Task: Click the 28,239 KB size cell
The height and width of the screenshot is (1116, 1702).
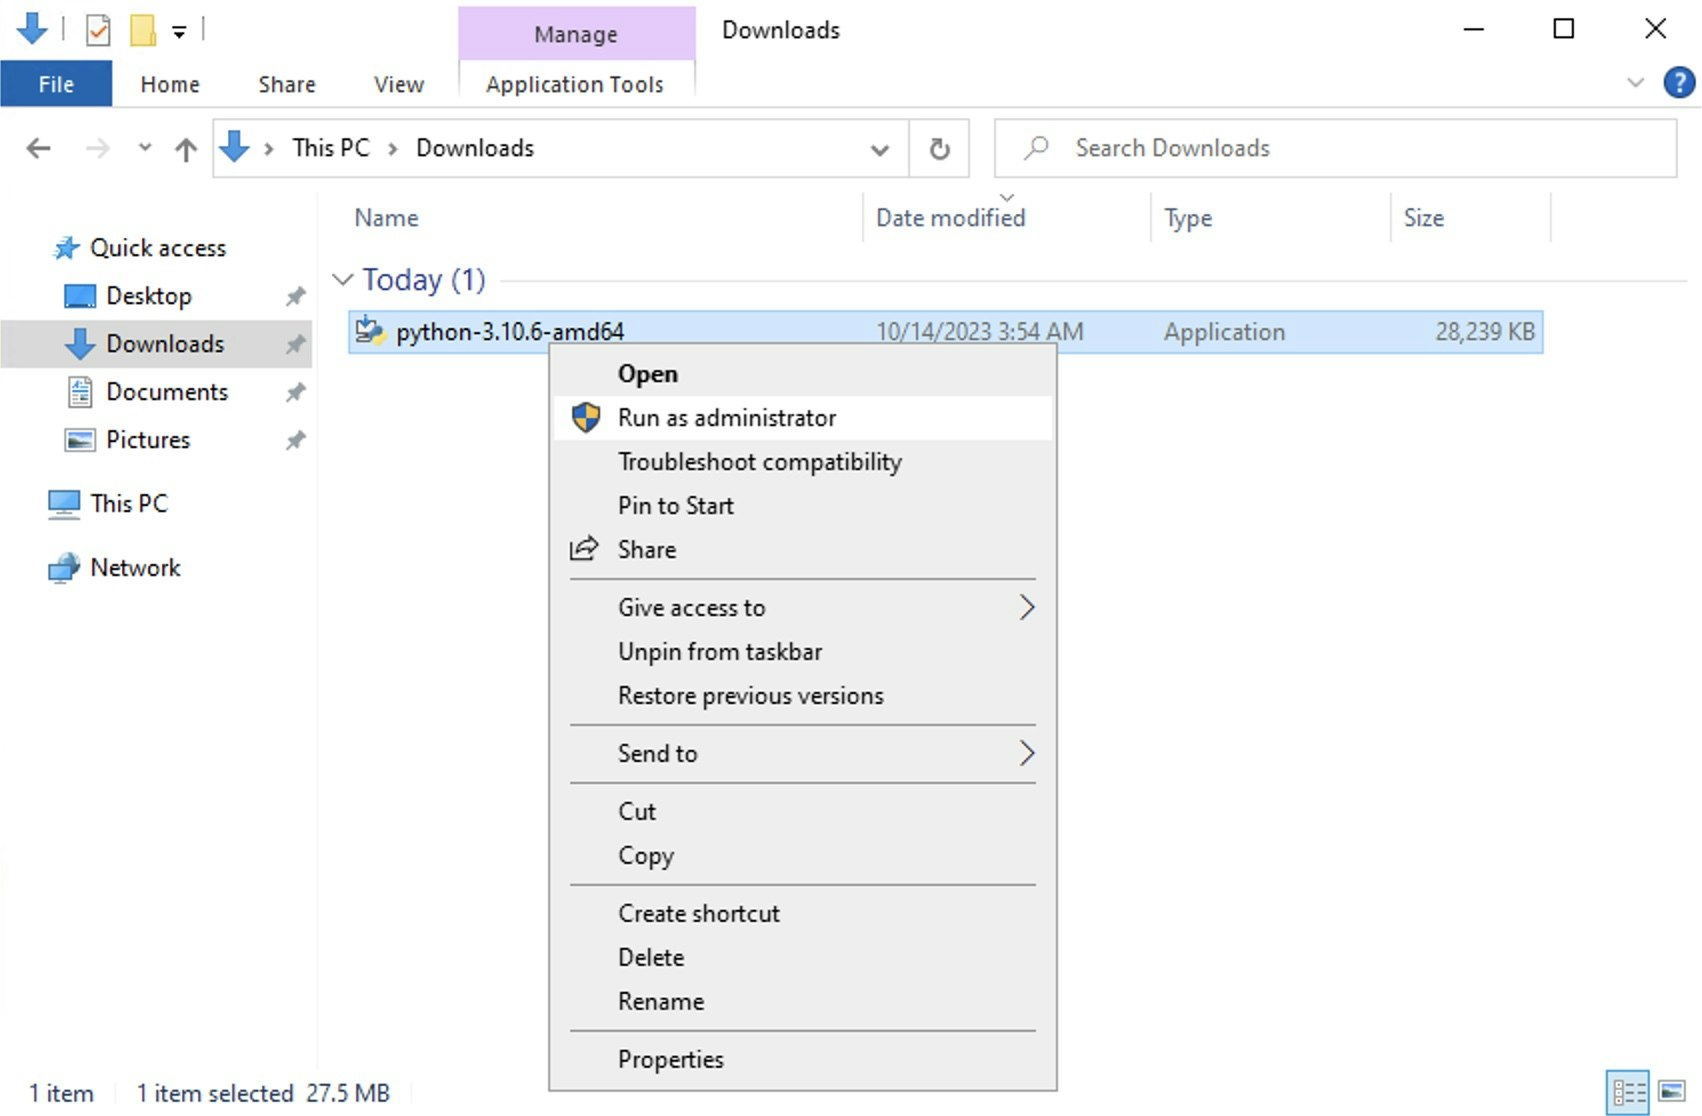Action: click(1485, 332)
